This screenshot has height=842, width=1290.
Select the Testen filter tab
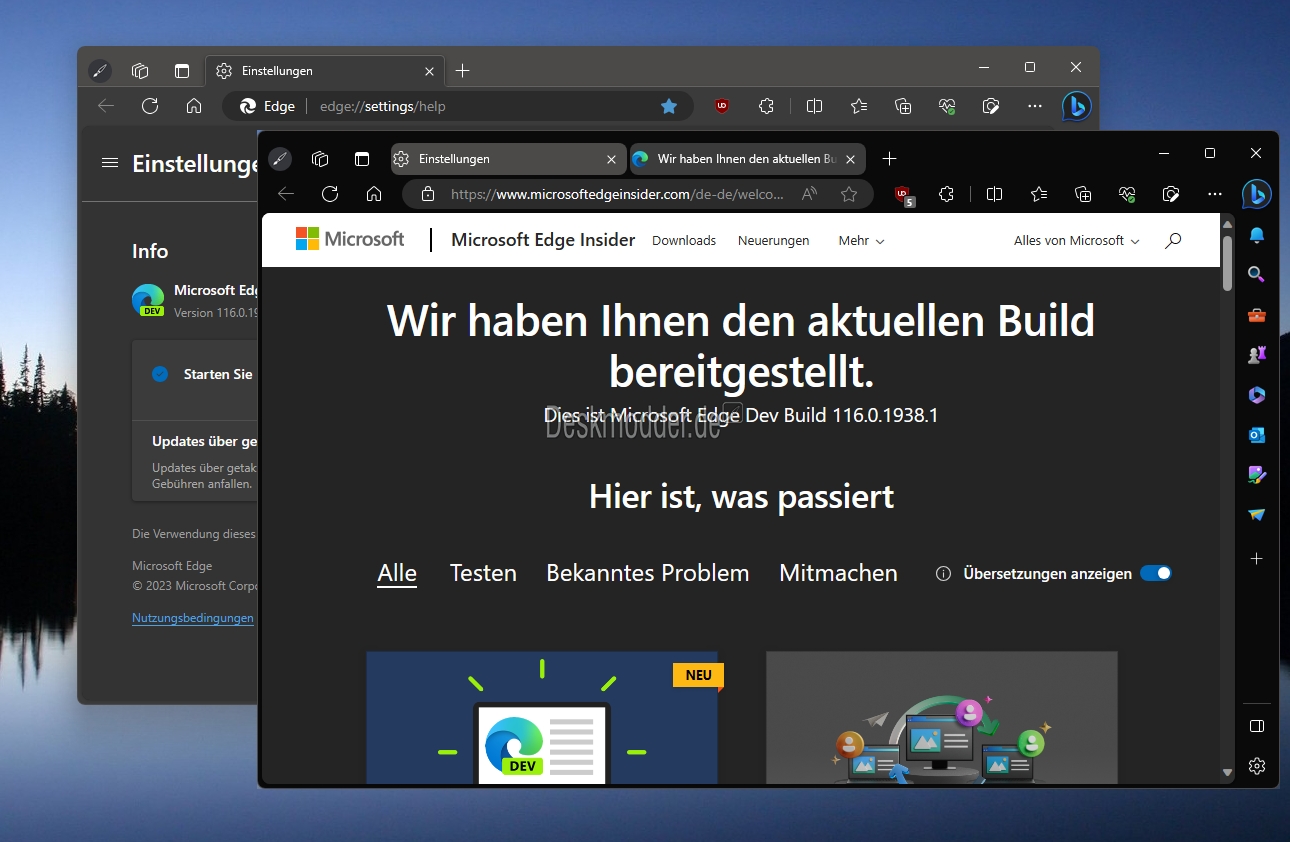[483, 574]
